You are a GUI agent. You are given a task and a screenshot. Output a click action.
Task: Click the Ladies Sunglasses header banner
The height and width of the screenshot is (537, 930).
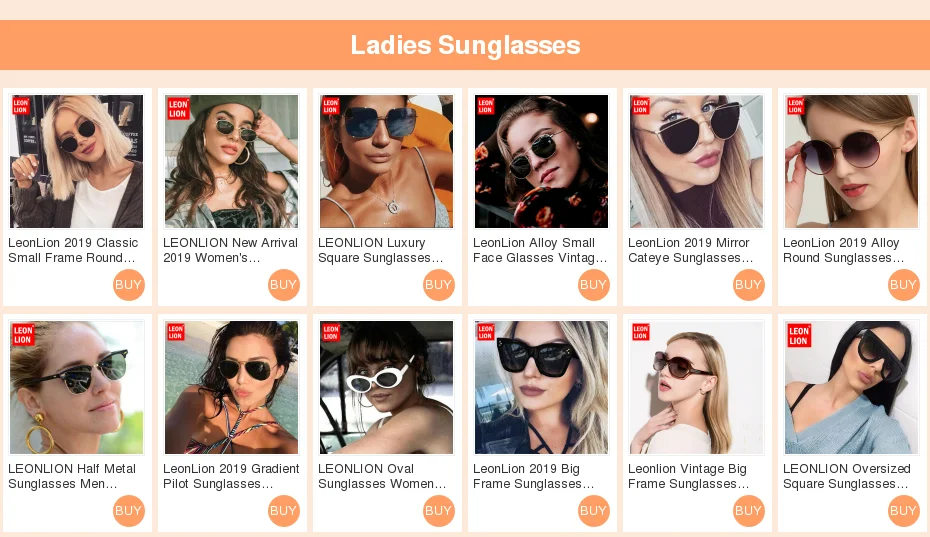tap(465, 45)
